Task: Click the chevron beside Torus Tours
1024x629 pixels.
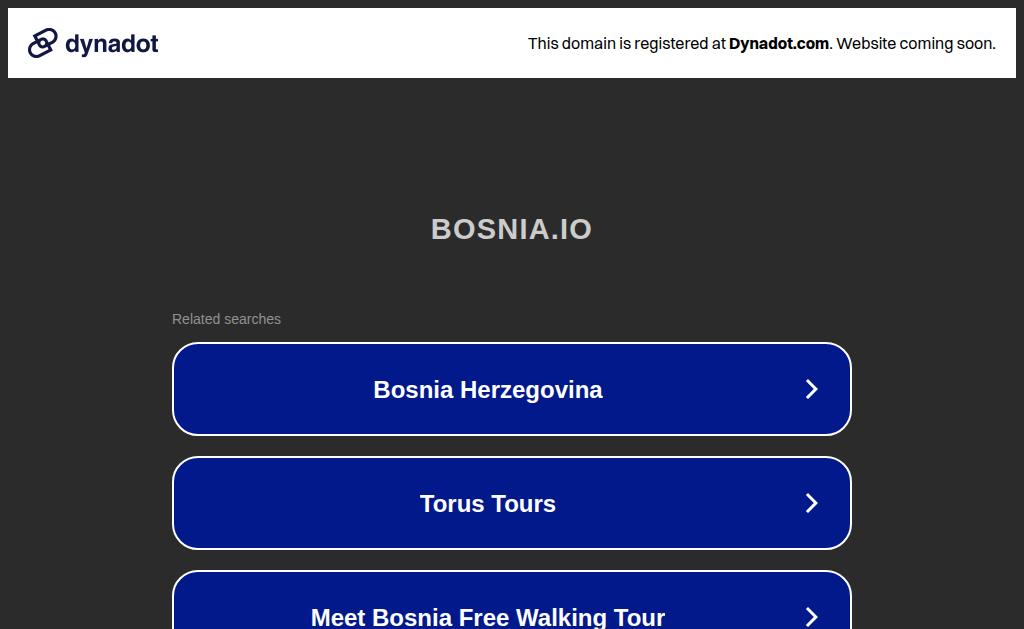Action: (x=811, y=503)
